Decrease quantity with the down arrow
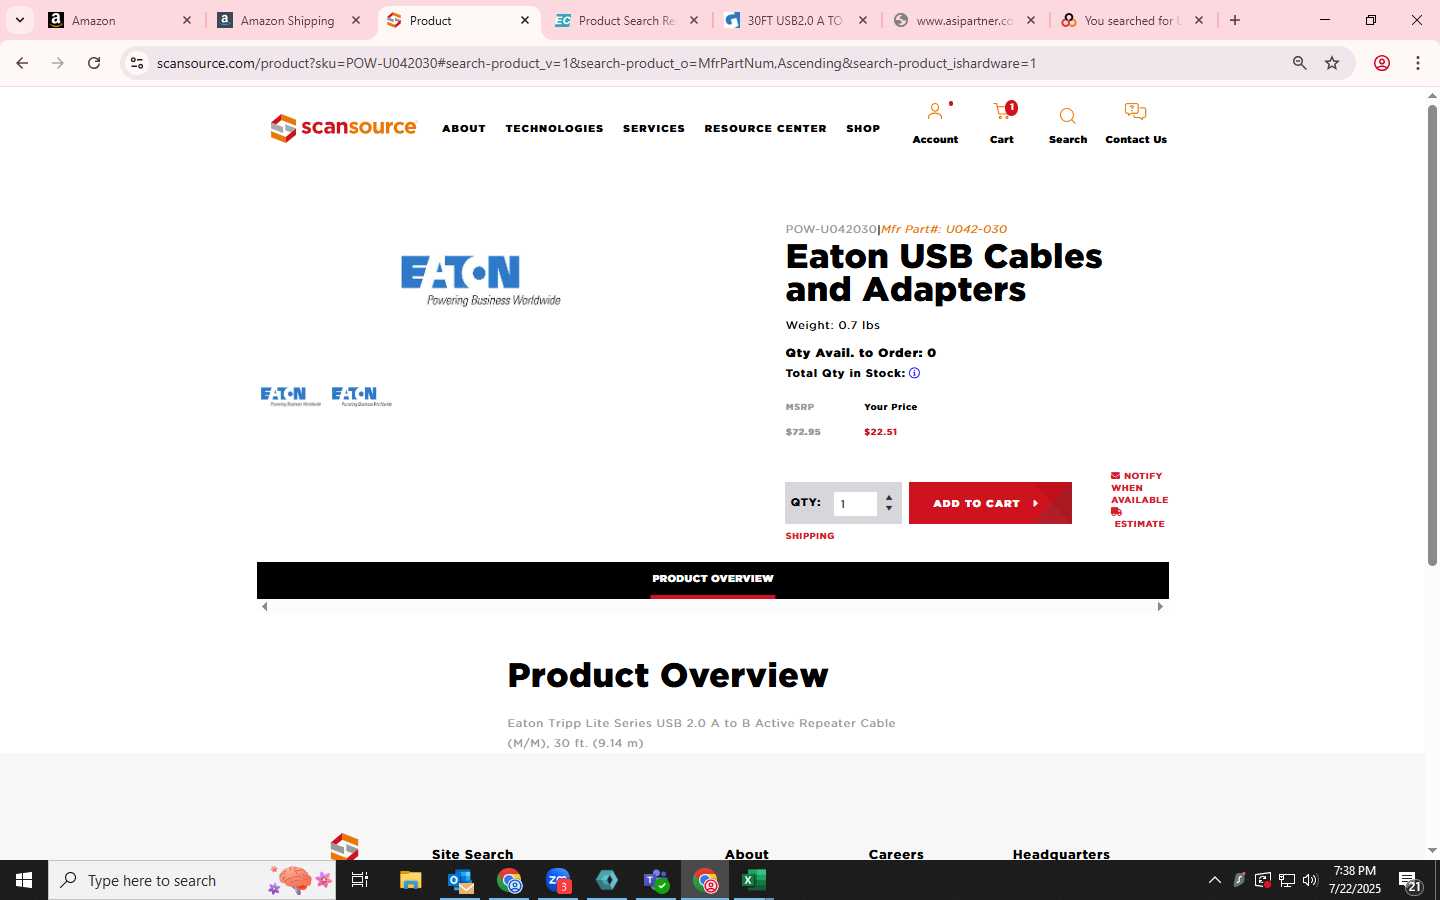Screen dimensions: 1440x900 (x=889, y=509)
